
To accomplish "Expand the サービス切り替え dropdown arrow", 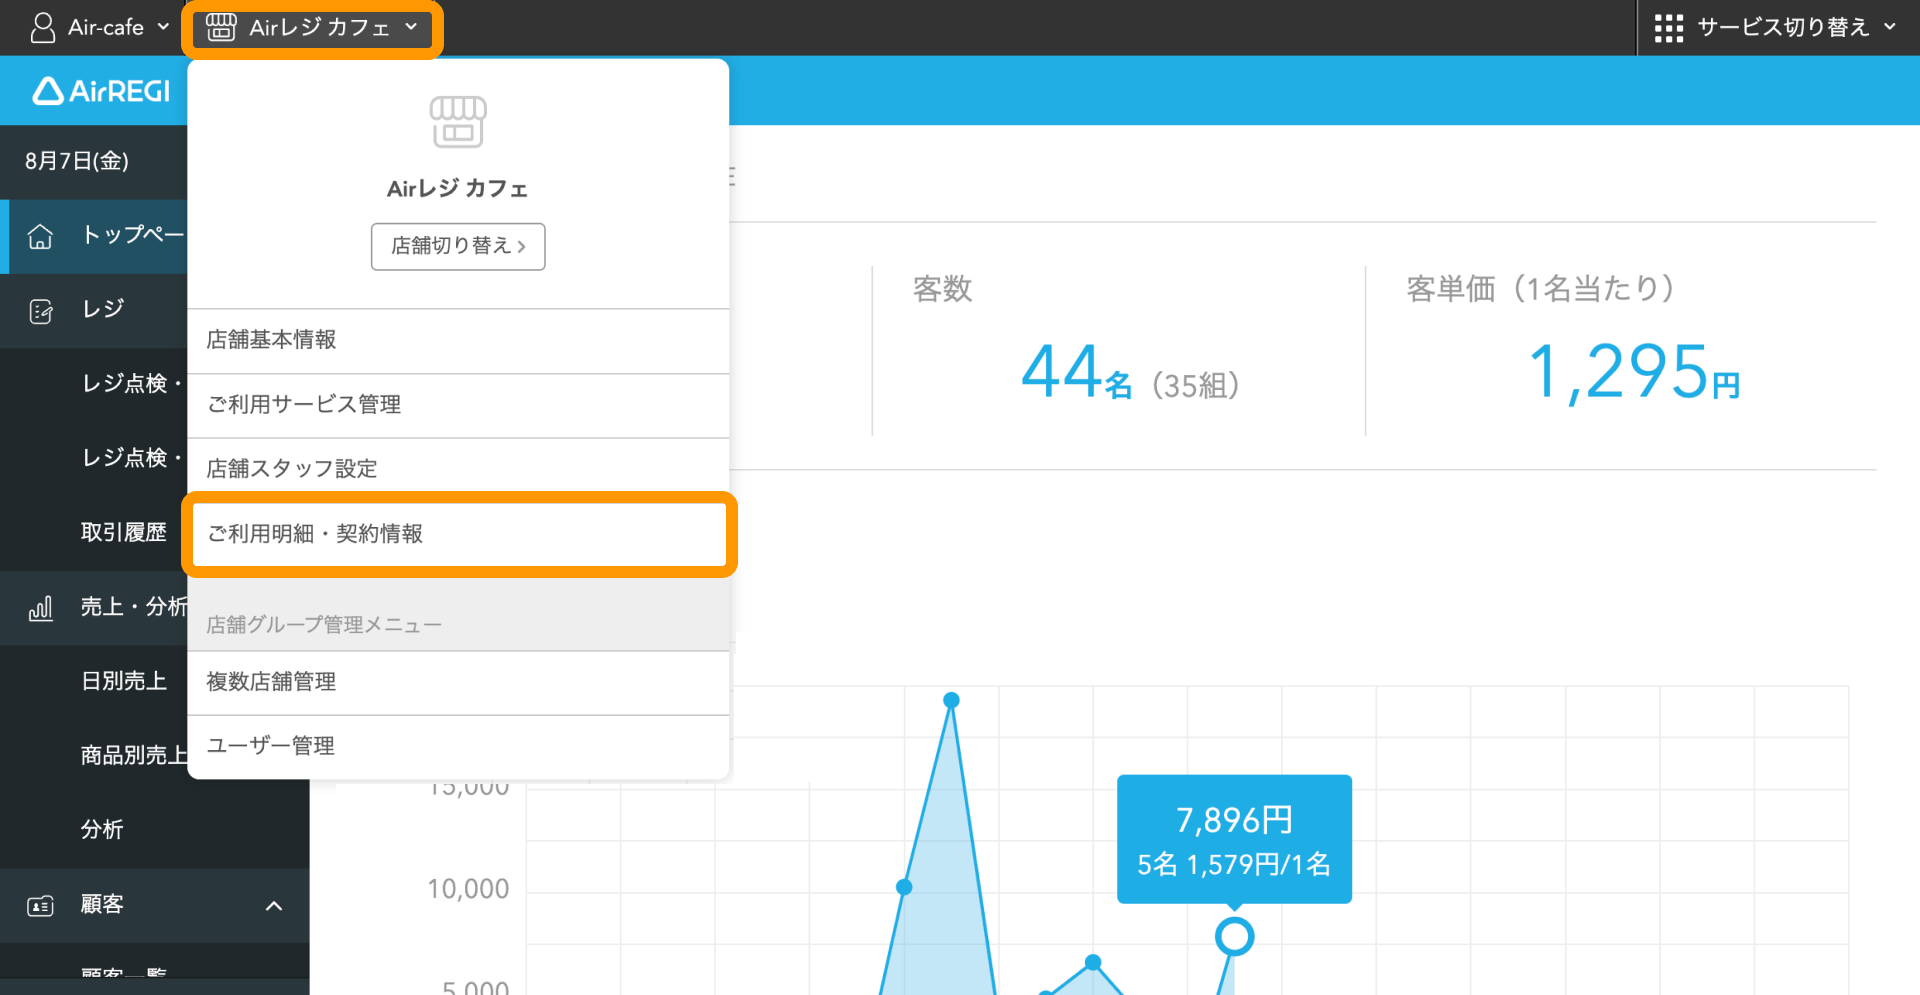I will 1889,27.
